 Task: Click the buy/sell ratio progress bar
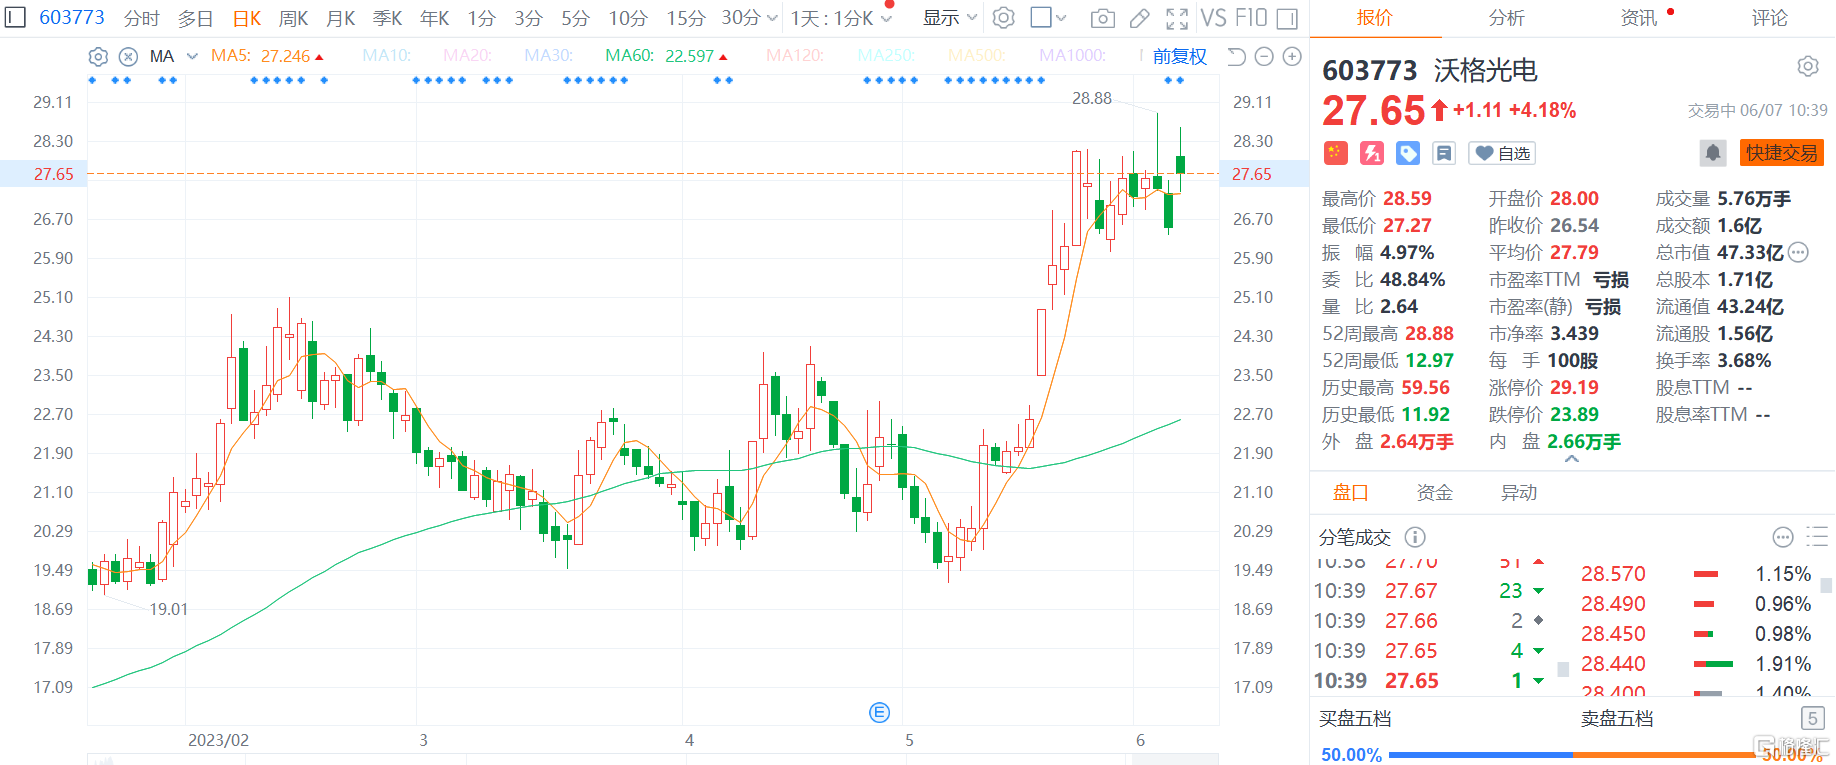[1573, 755]
